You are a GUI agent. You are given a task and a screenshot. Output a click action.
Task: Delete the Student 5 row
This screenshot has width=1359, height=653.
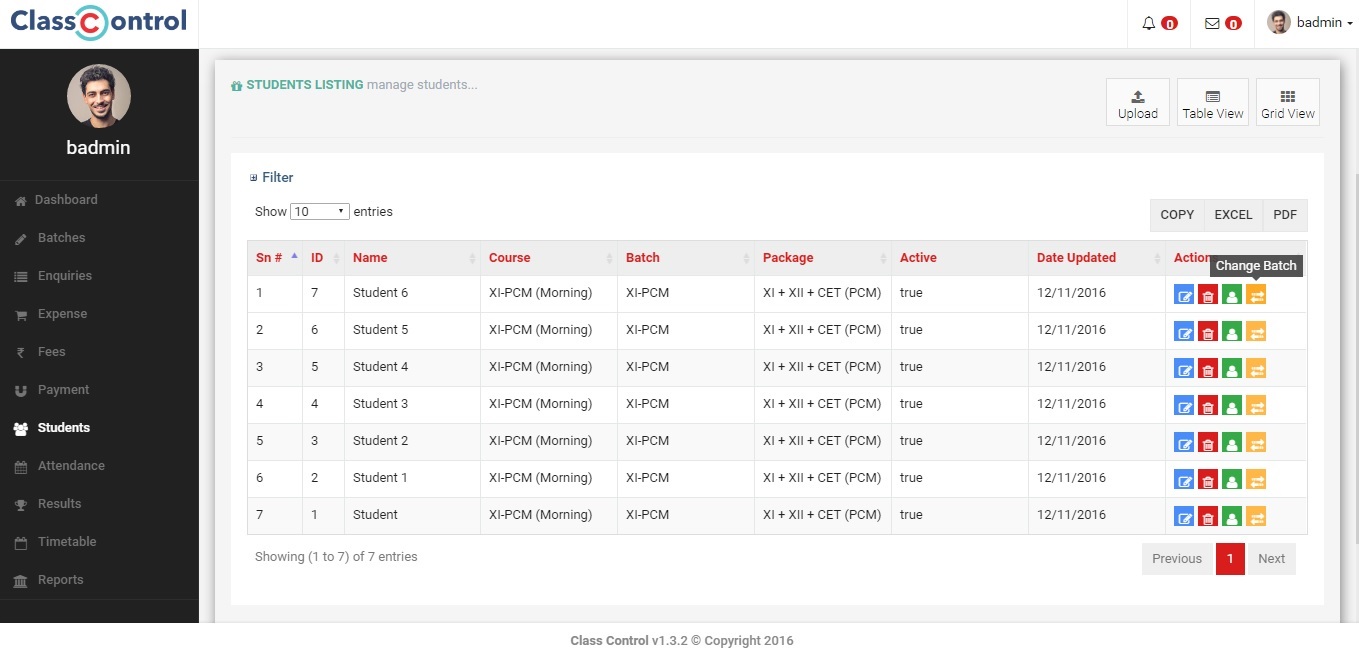(x=1208, y=332)
